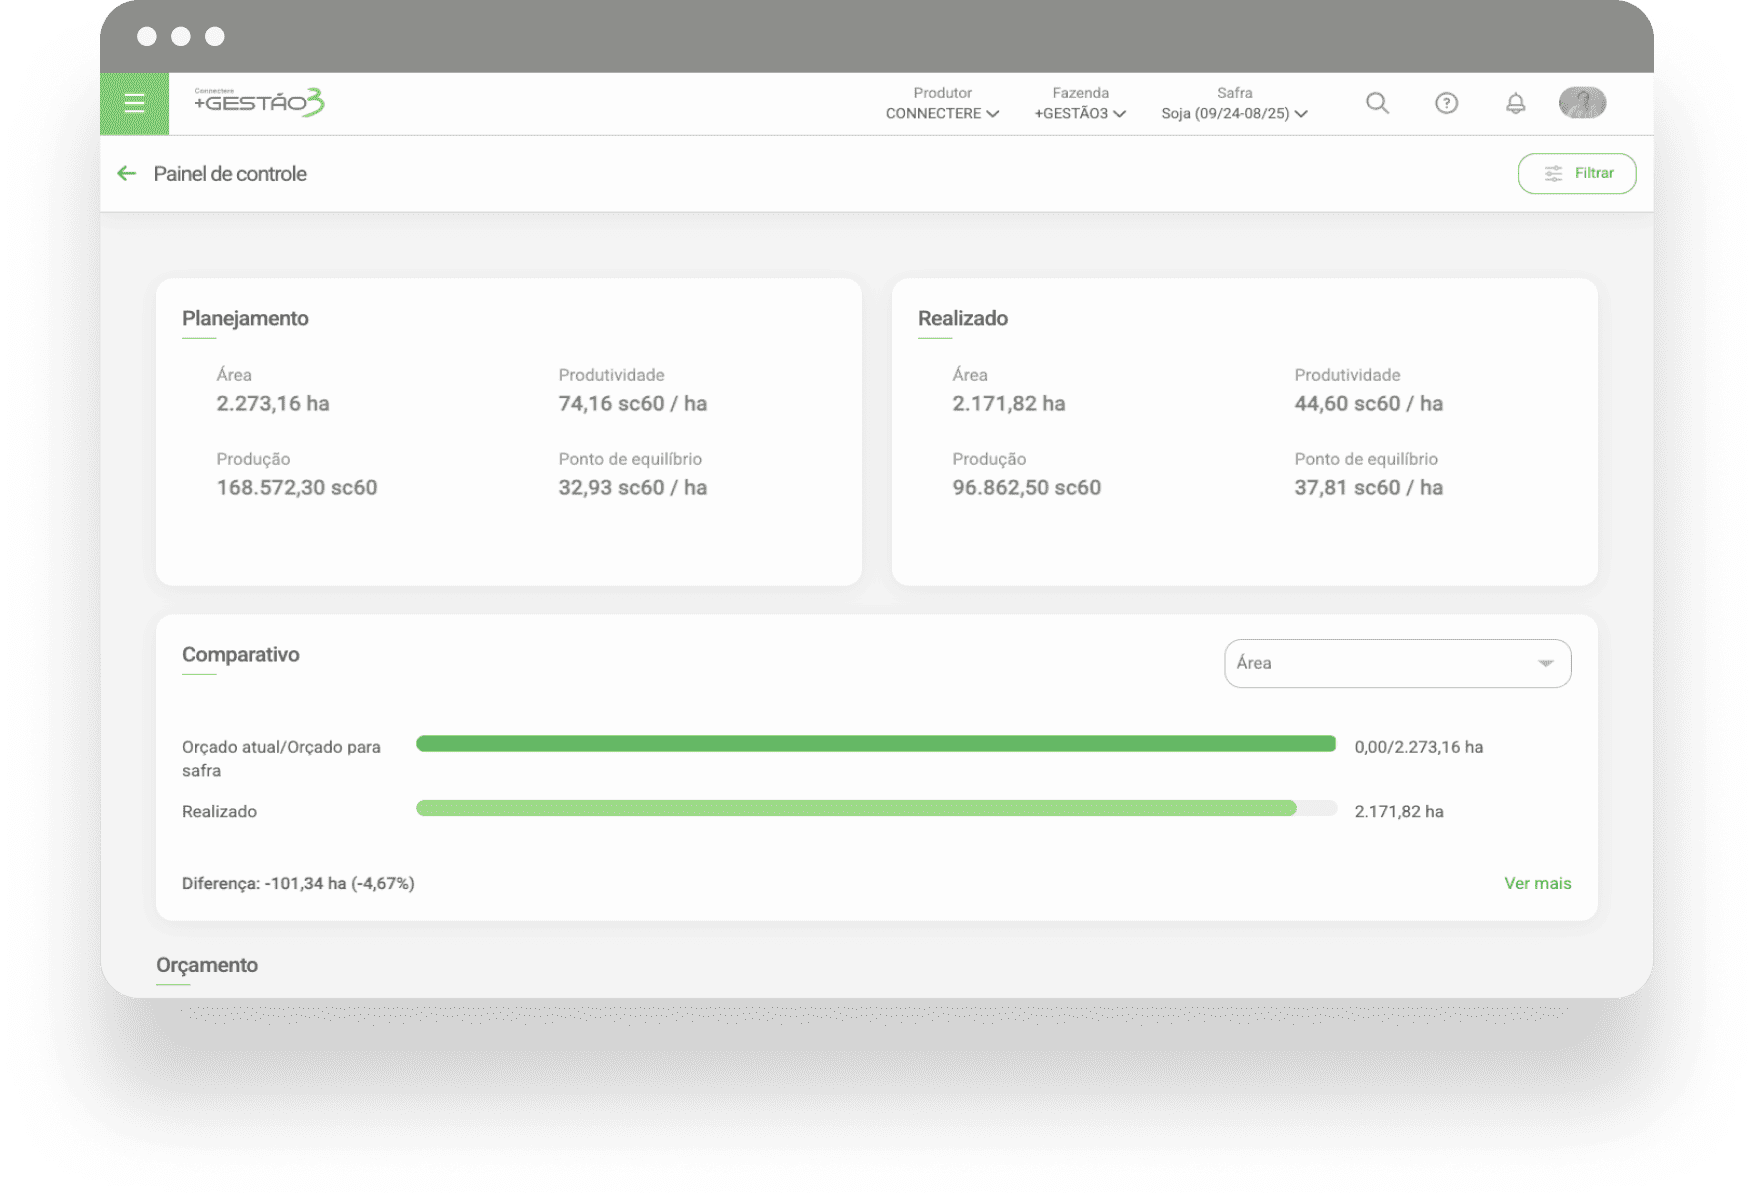The height and width of the screenshot is (1199, 1754).
Task: Click the Orçado atual/Orçado para safra bar
Action: pyautogui.click(x=875, y=744)
